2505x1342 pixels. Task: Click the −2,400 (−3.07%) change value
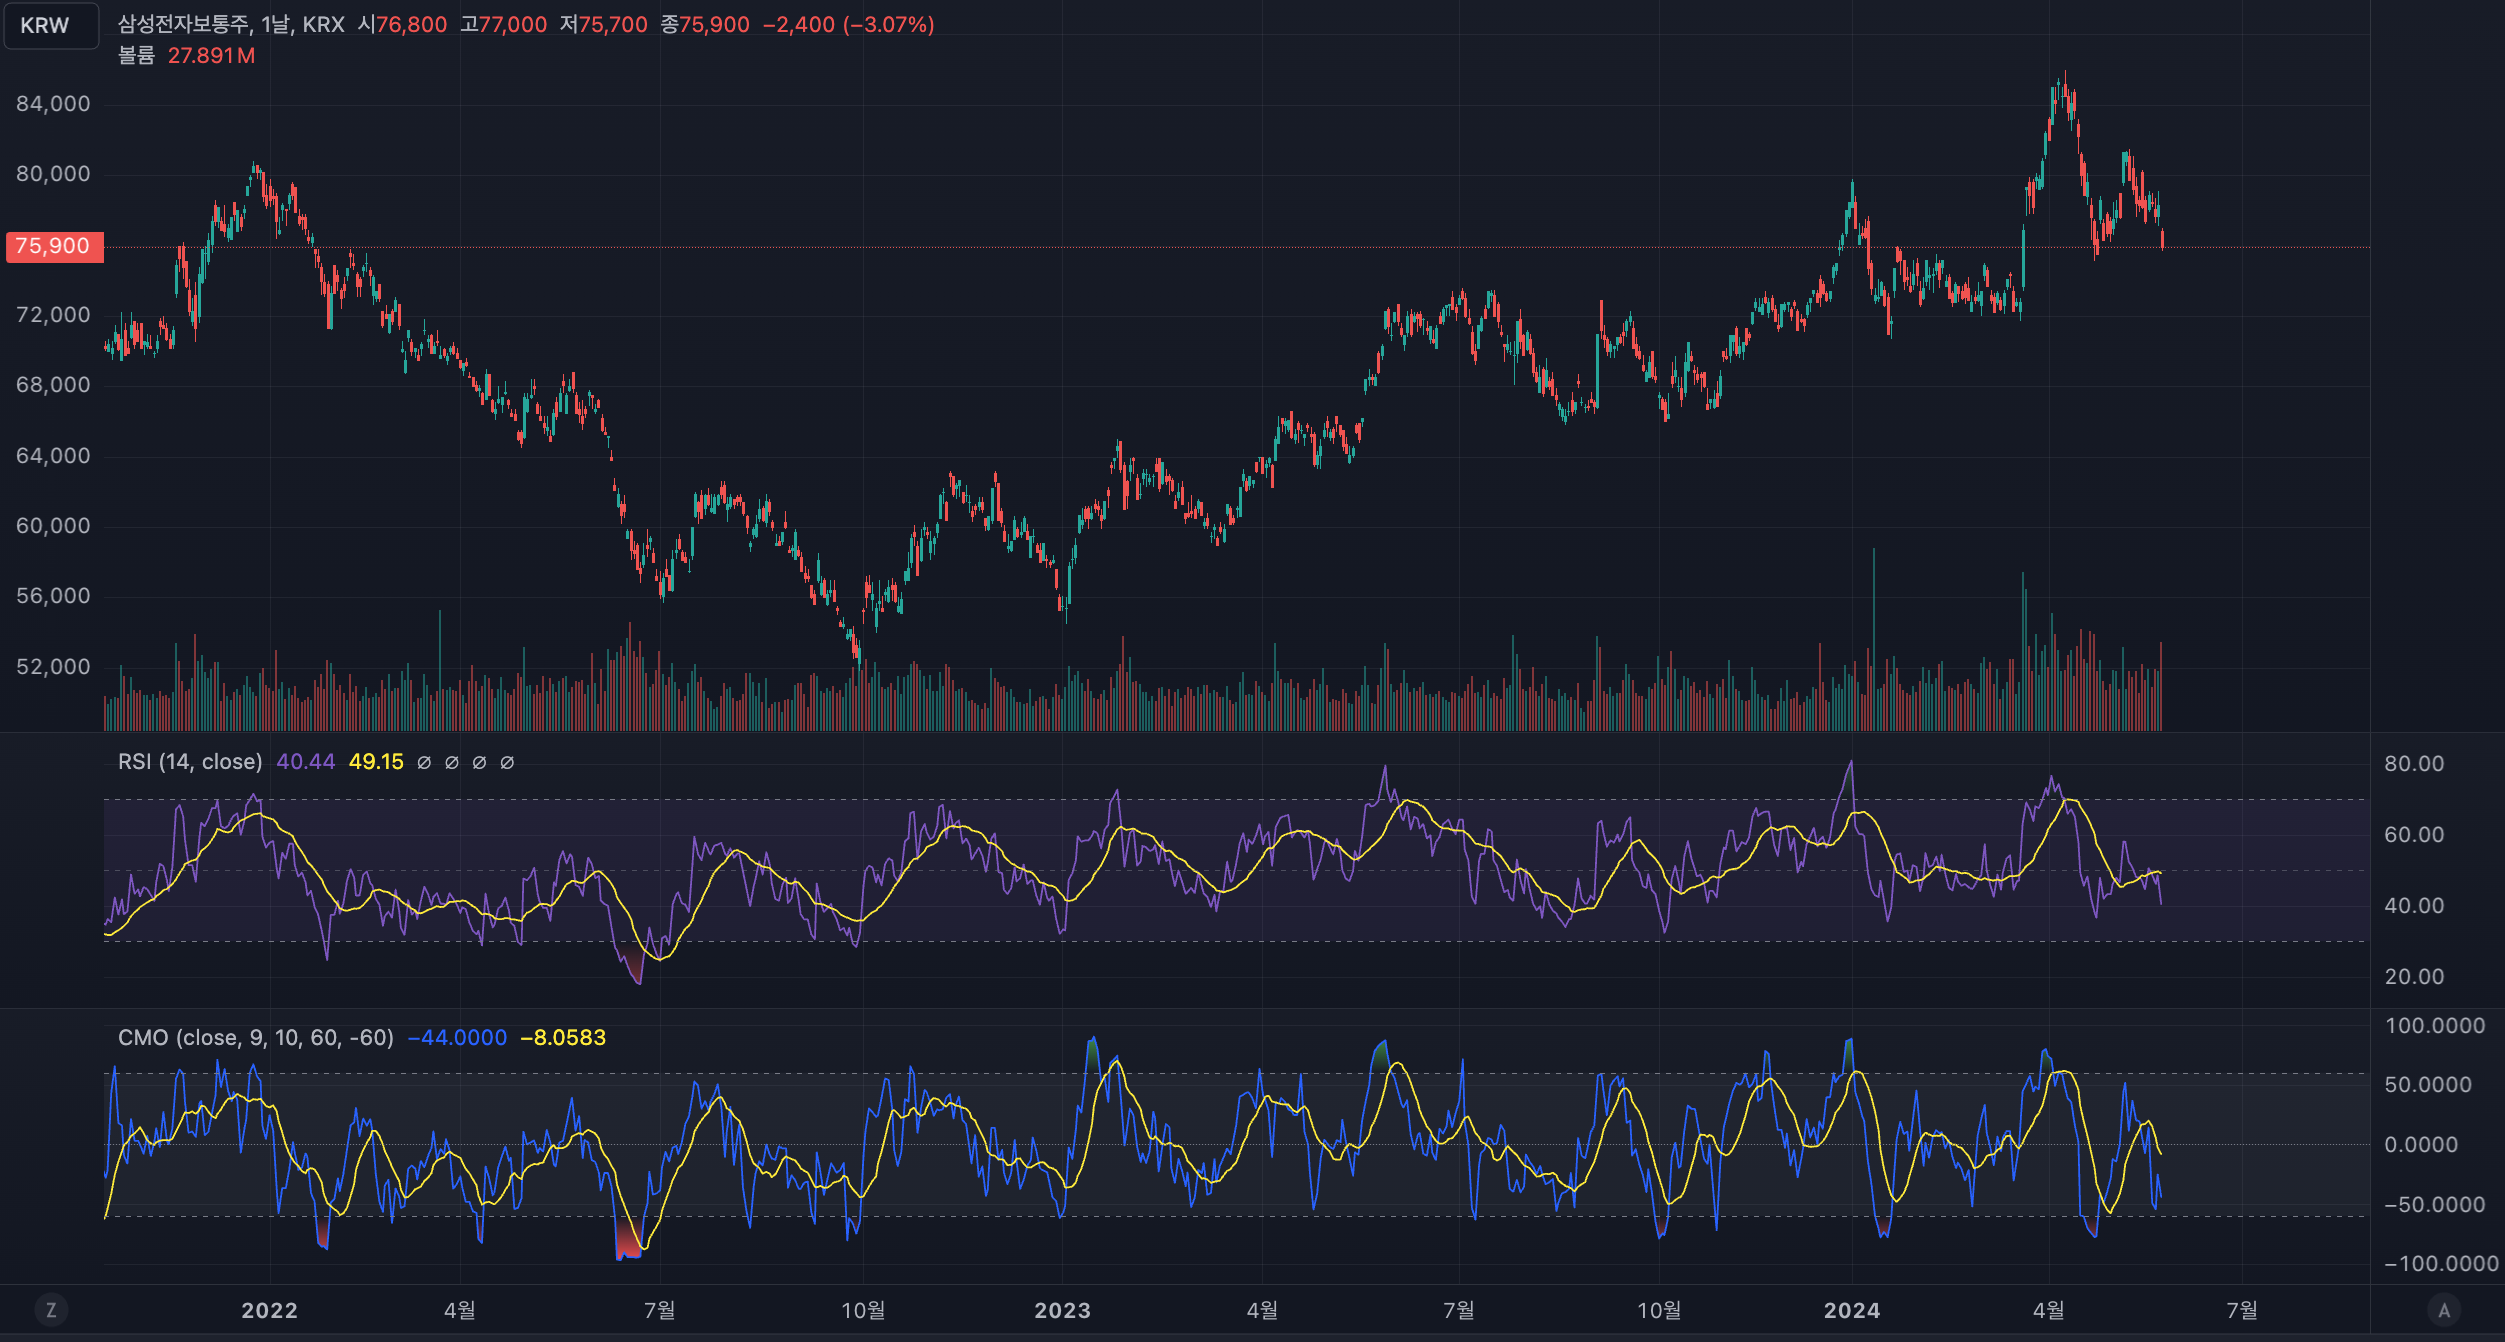point(849,24)
